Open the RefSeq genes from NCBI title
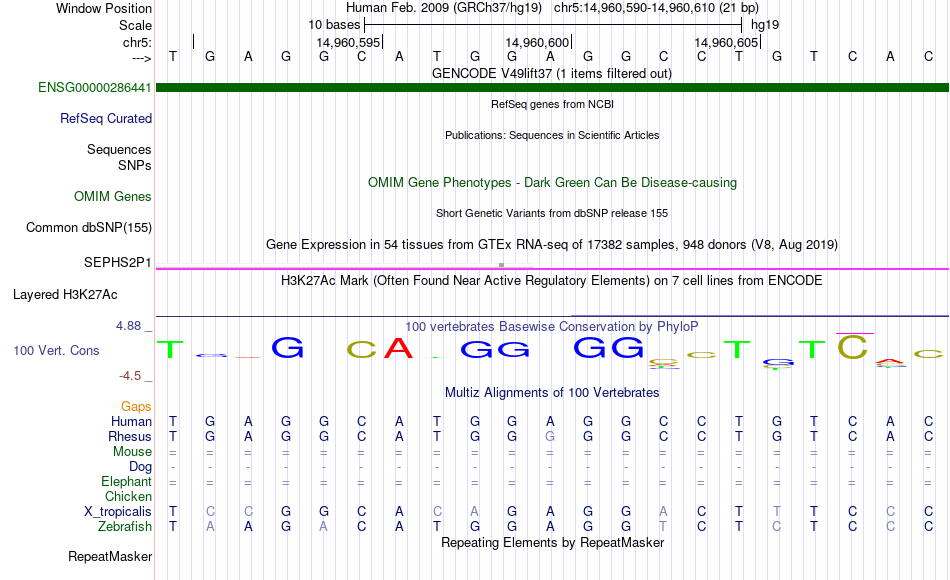950x580 pixels. point(553,104)
